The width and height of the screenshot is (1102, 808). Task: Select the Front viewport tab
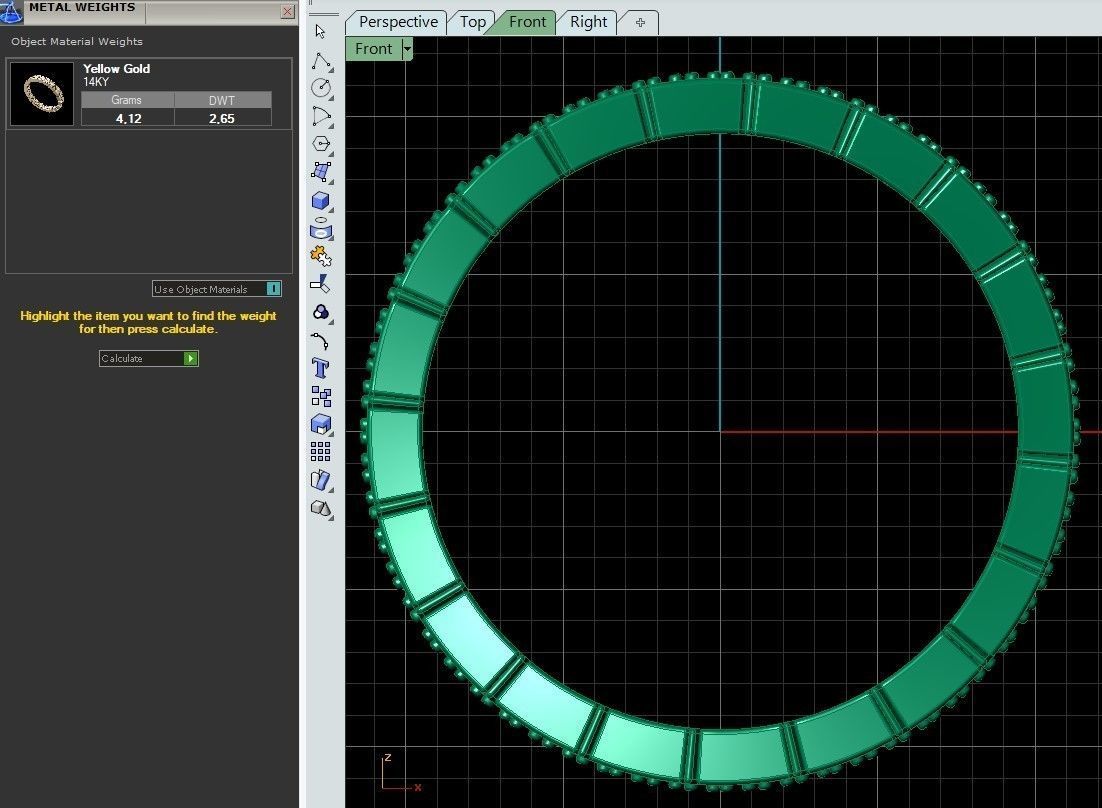coord(527,22)
